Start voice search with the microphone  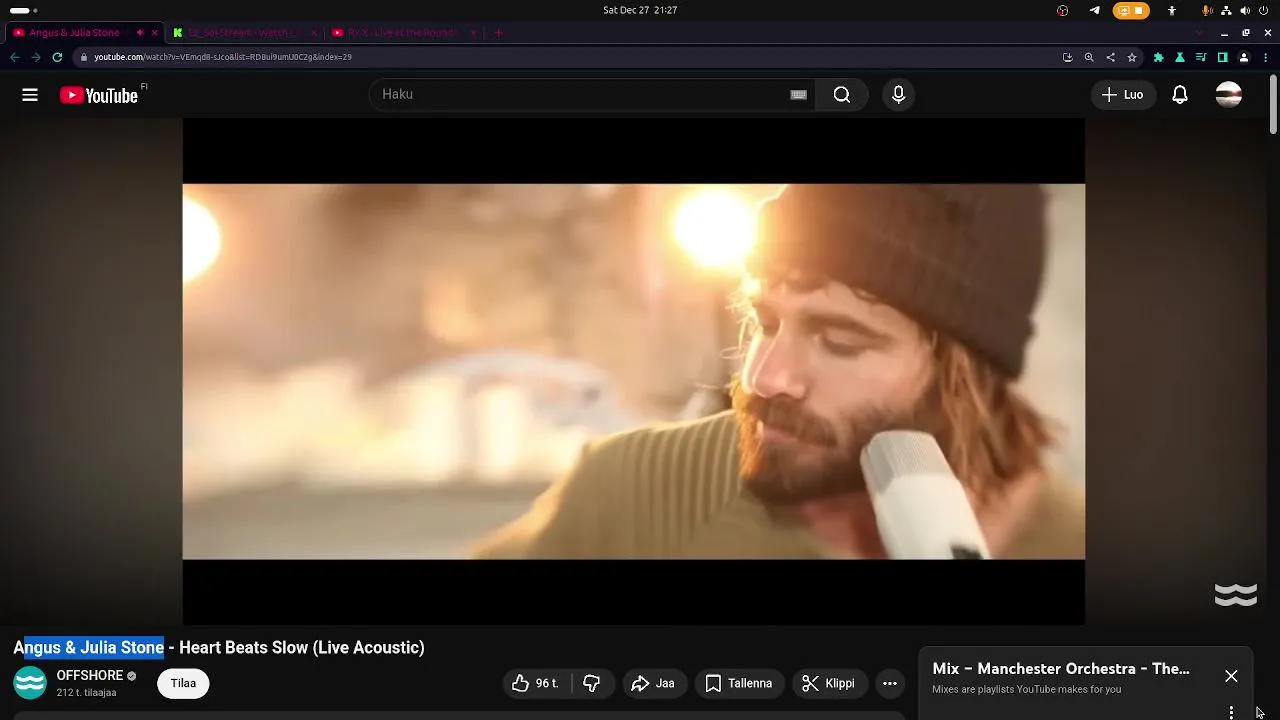point(898,95)
